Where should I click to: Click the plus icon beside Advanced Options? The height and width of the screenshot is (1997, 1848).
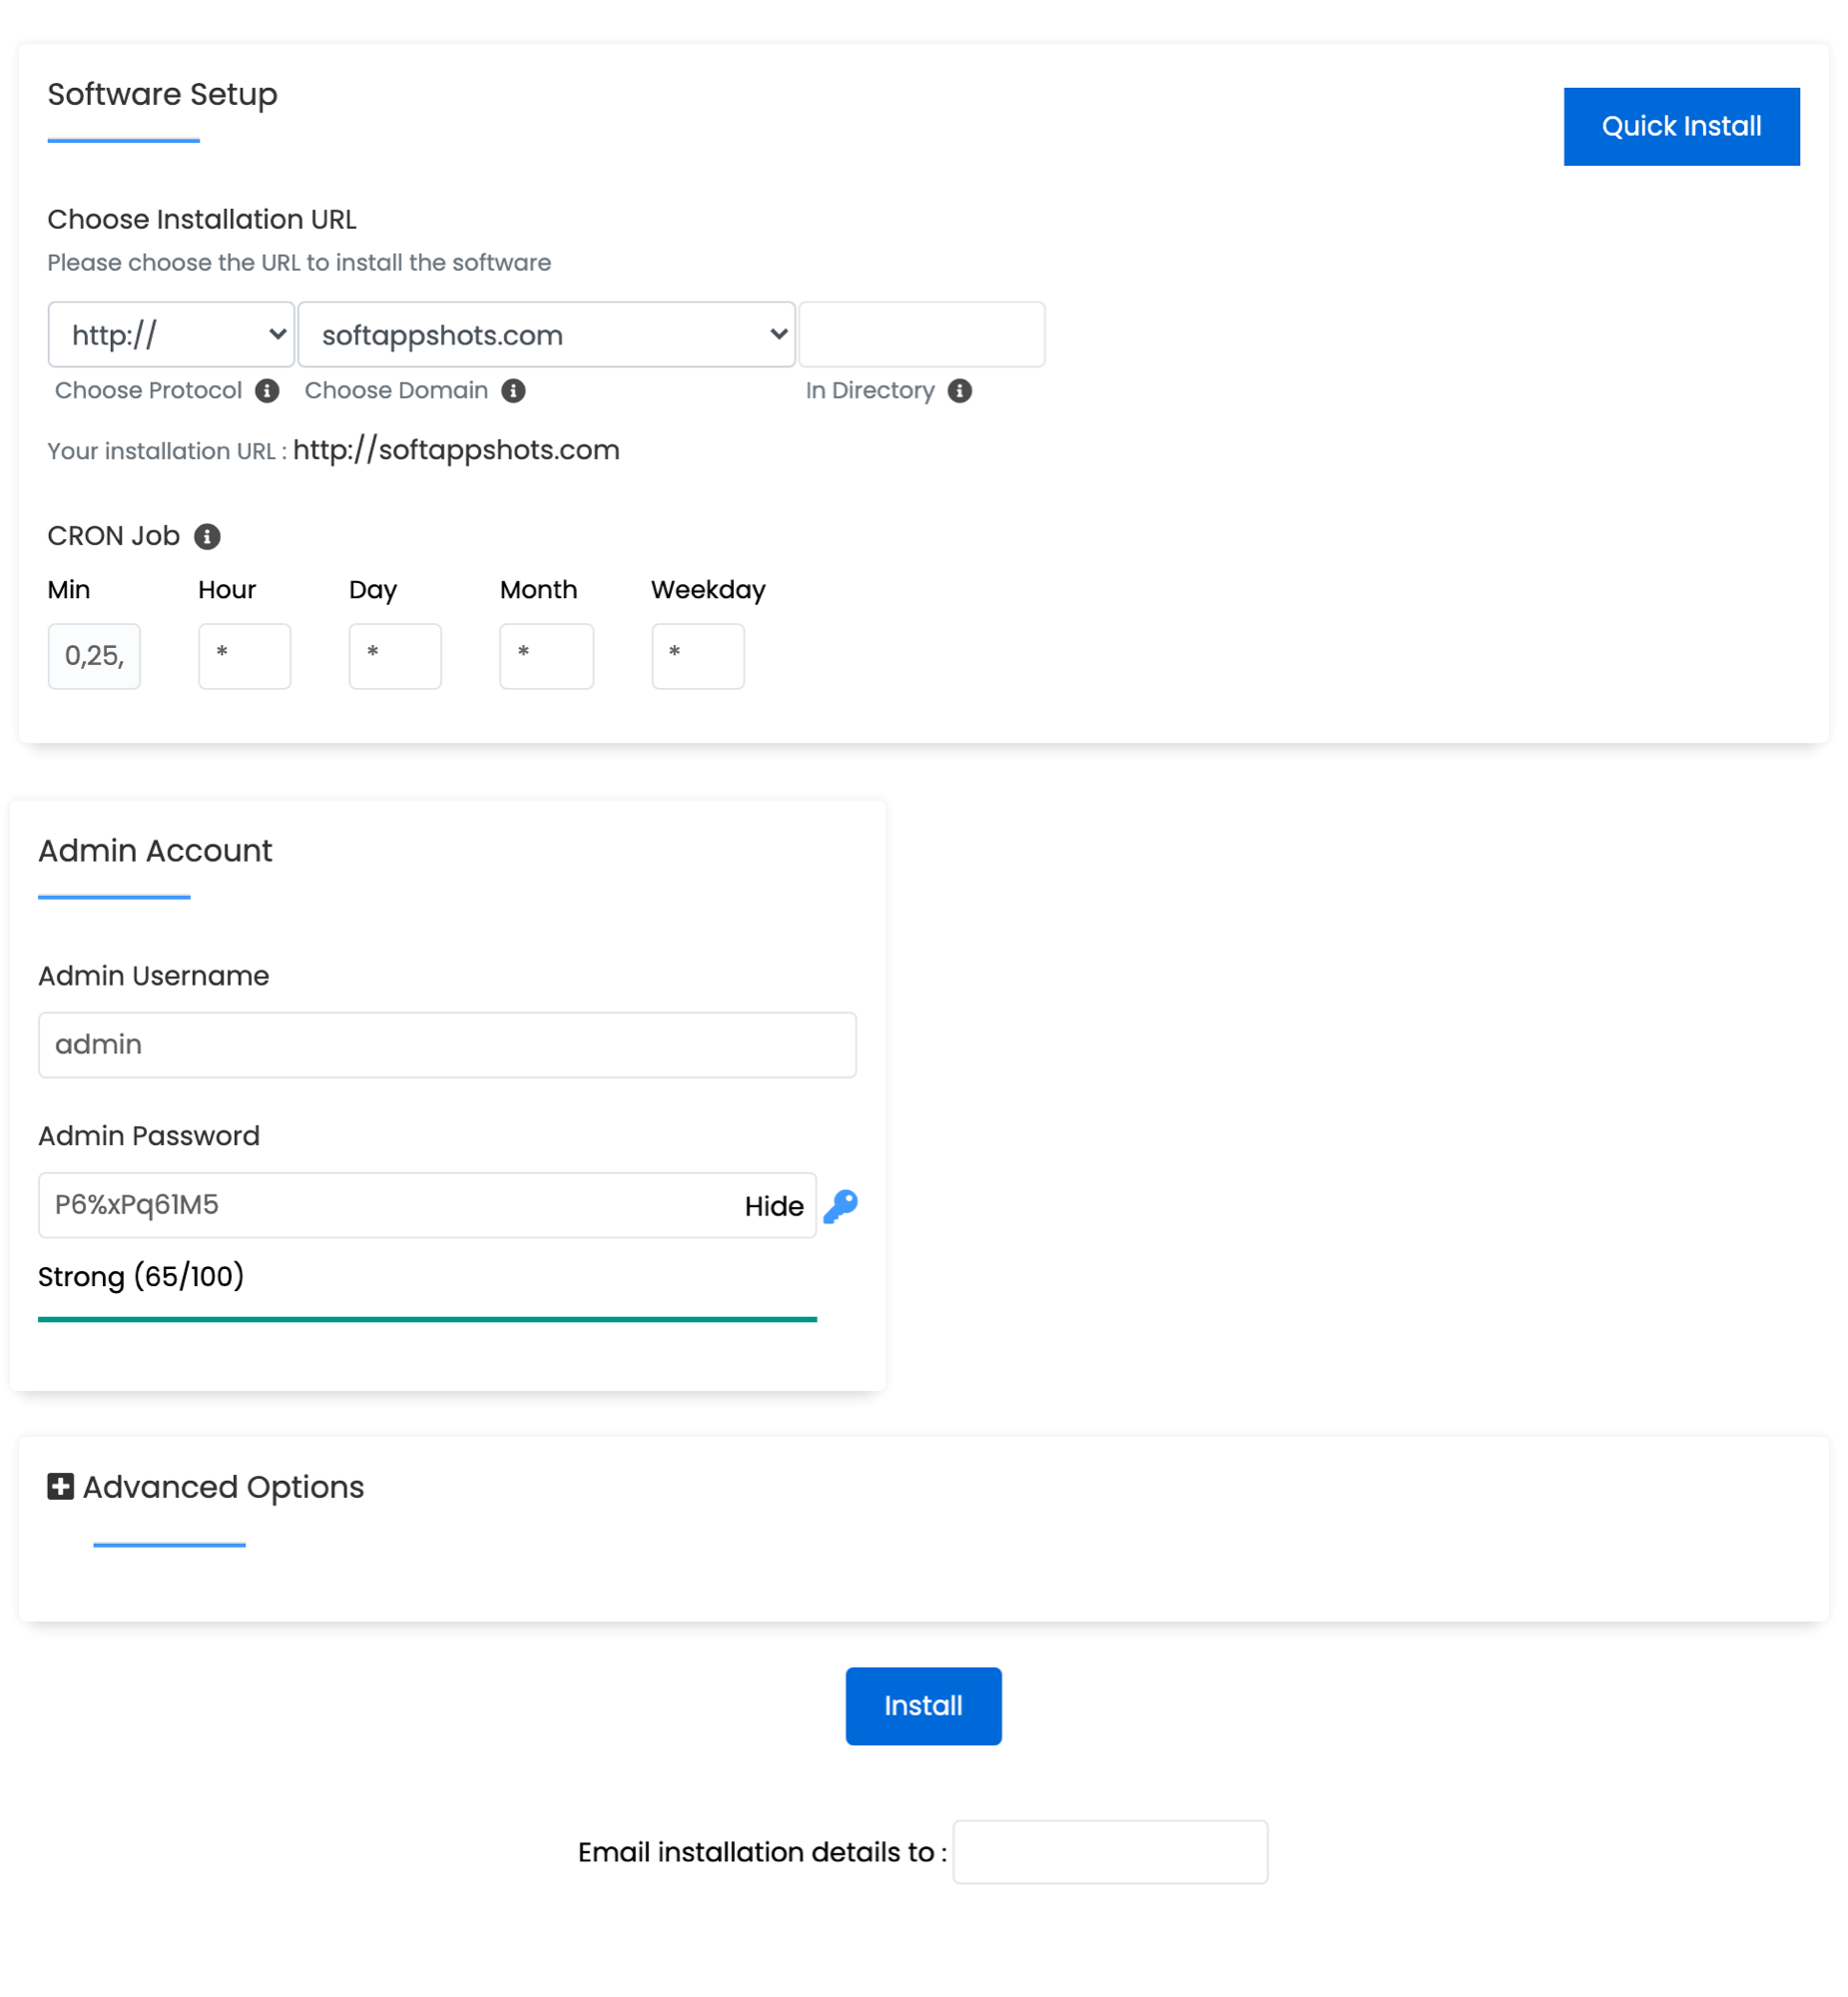60,1487
